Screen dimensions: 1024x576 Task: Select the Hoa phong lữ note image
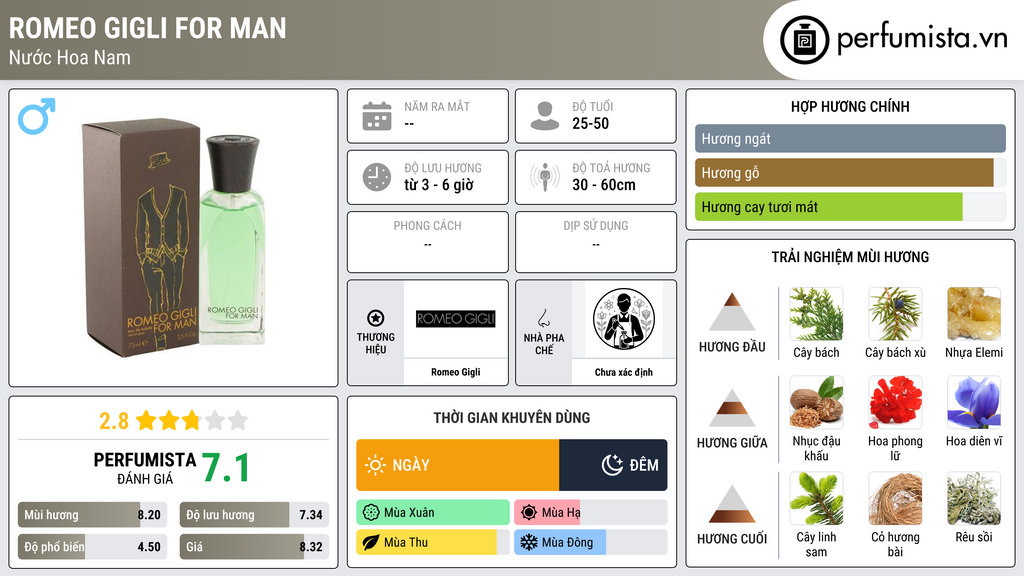coord(895,402)
